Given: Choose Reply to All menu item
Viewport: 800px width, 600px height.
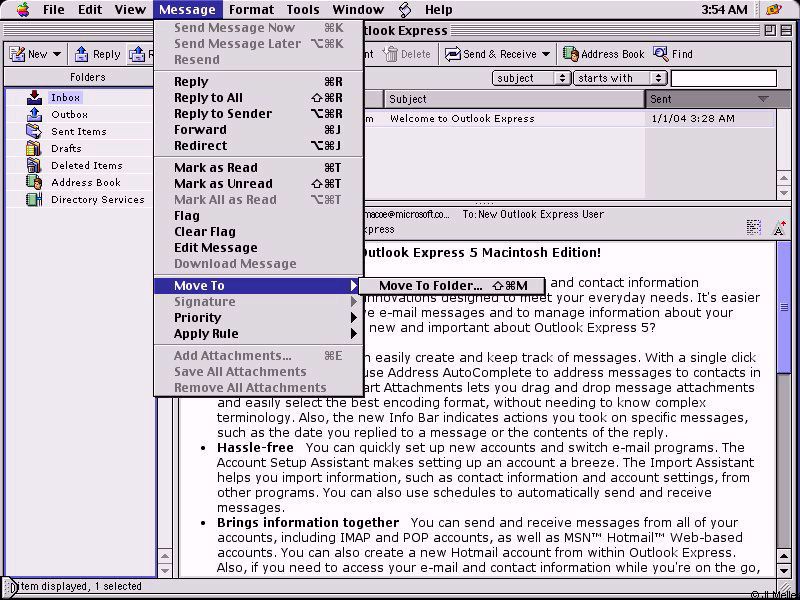Looking at the screenshot, I should pos(259,97).
